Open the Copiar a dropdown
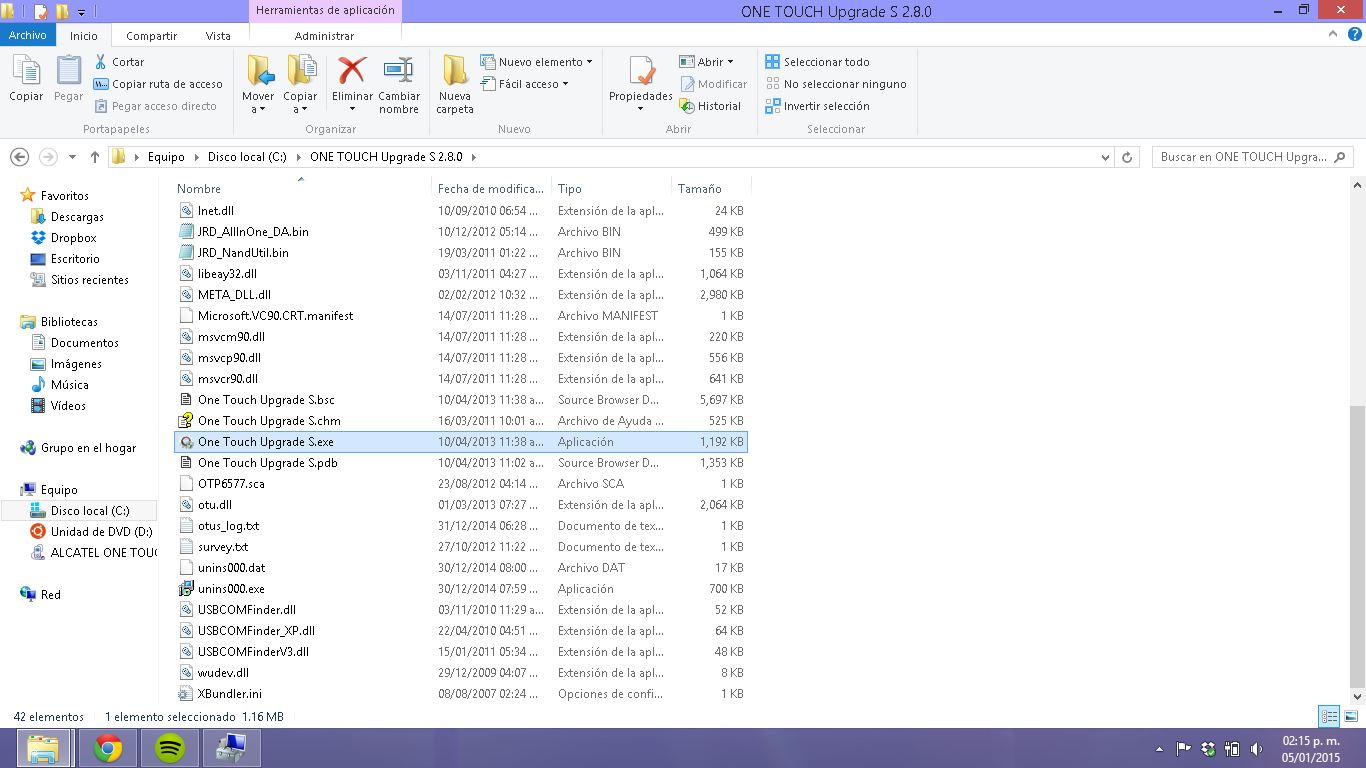 [x=300, y=103]
